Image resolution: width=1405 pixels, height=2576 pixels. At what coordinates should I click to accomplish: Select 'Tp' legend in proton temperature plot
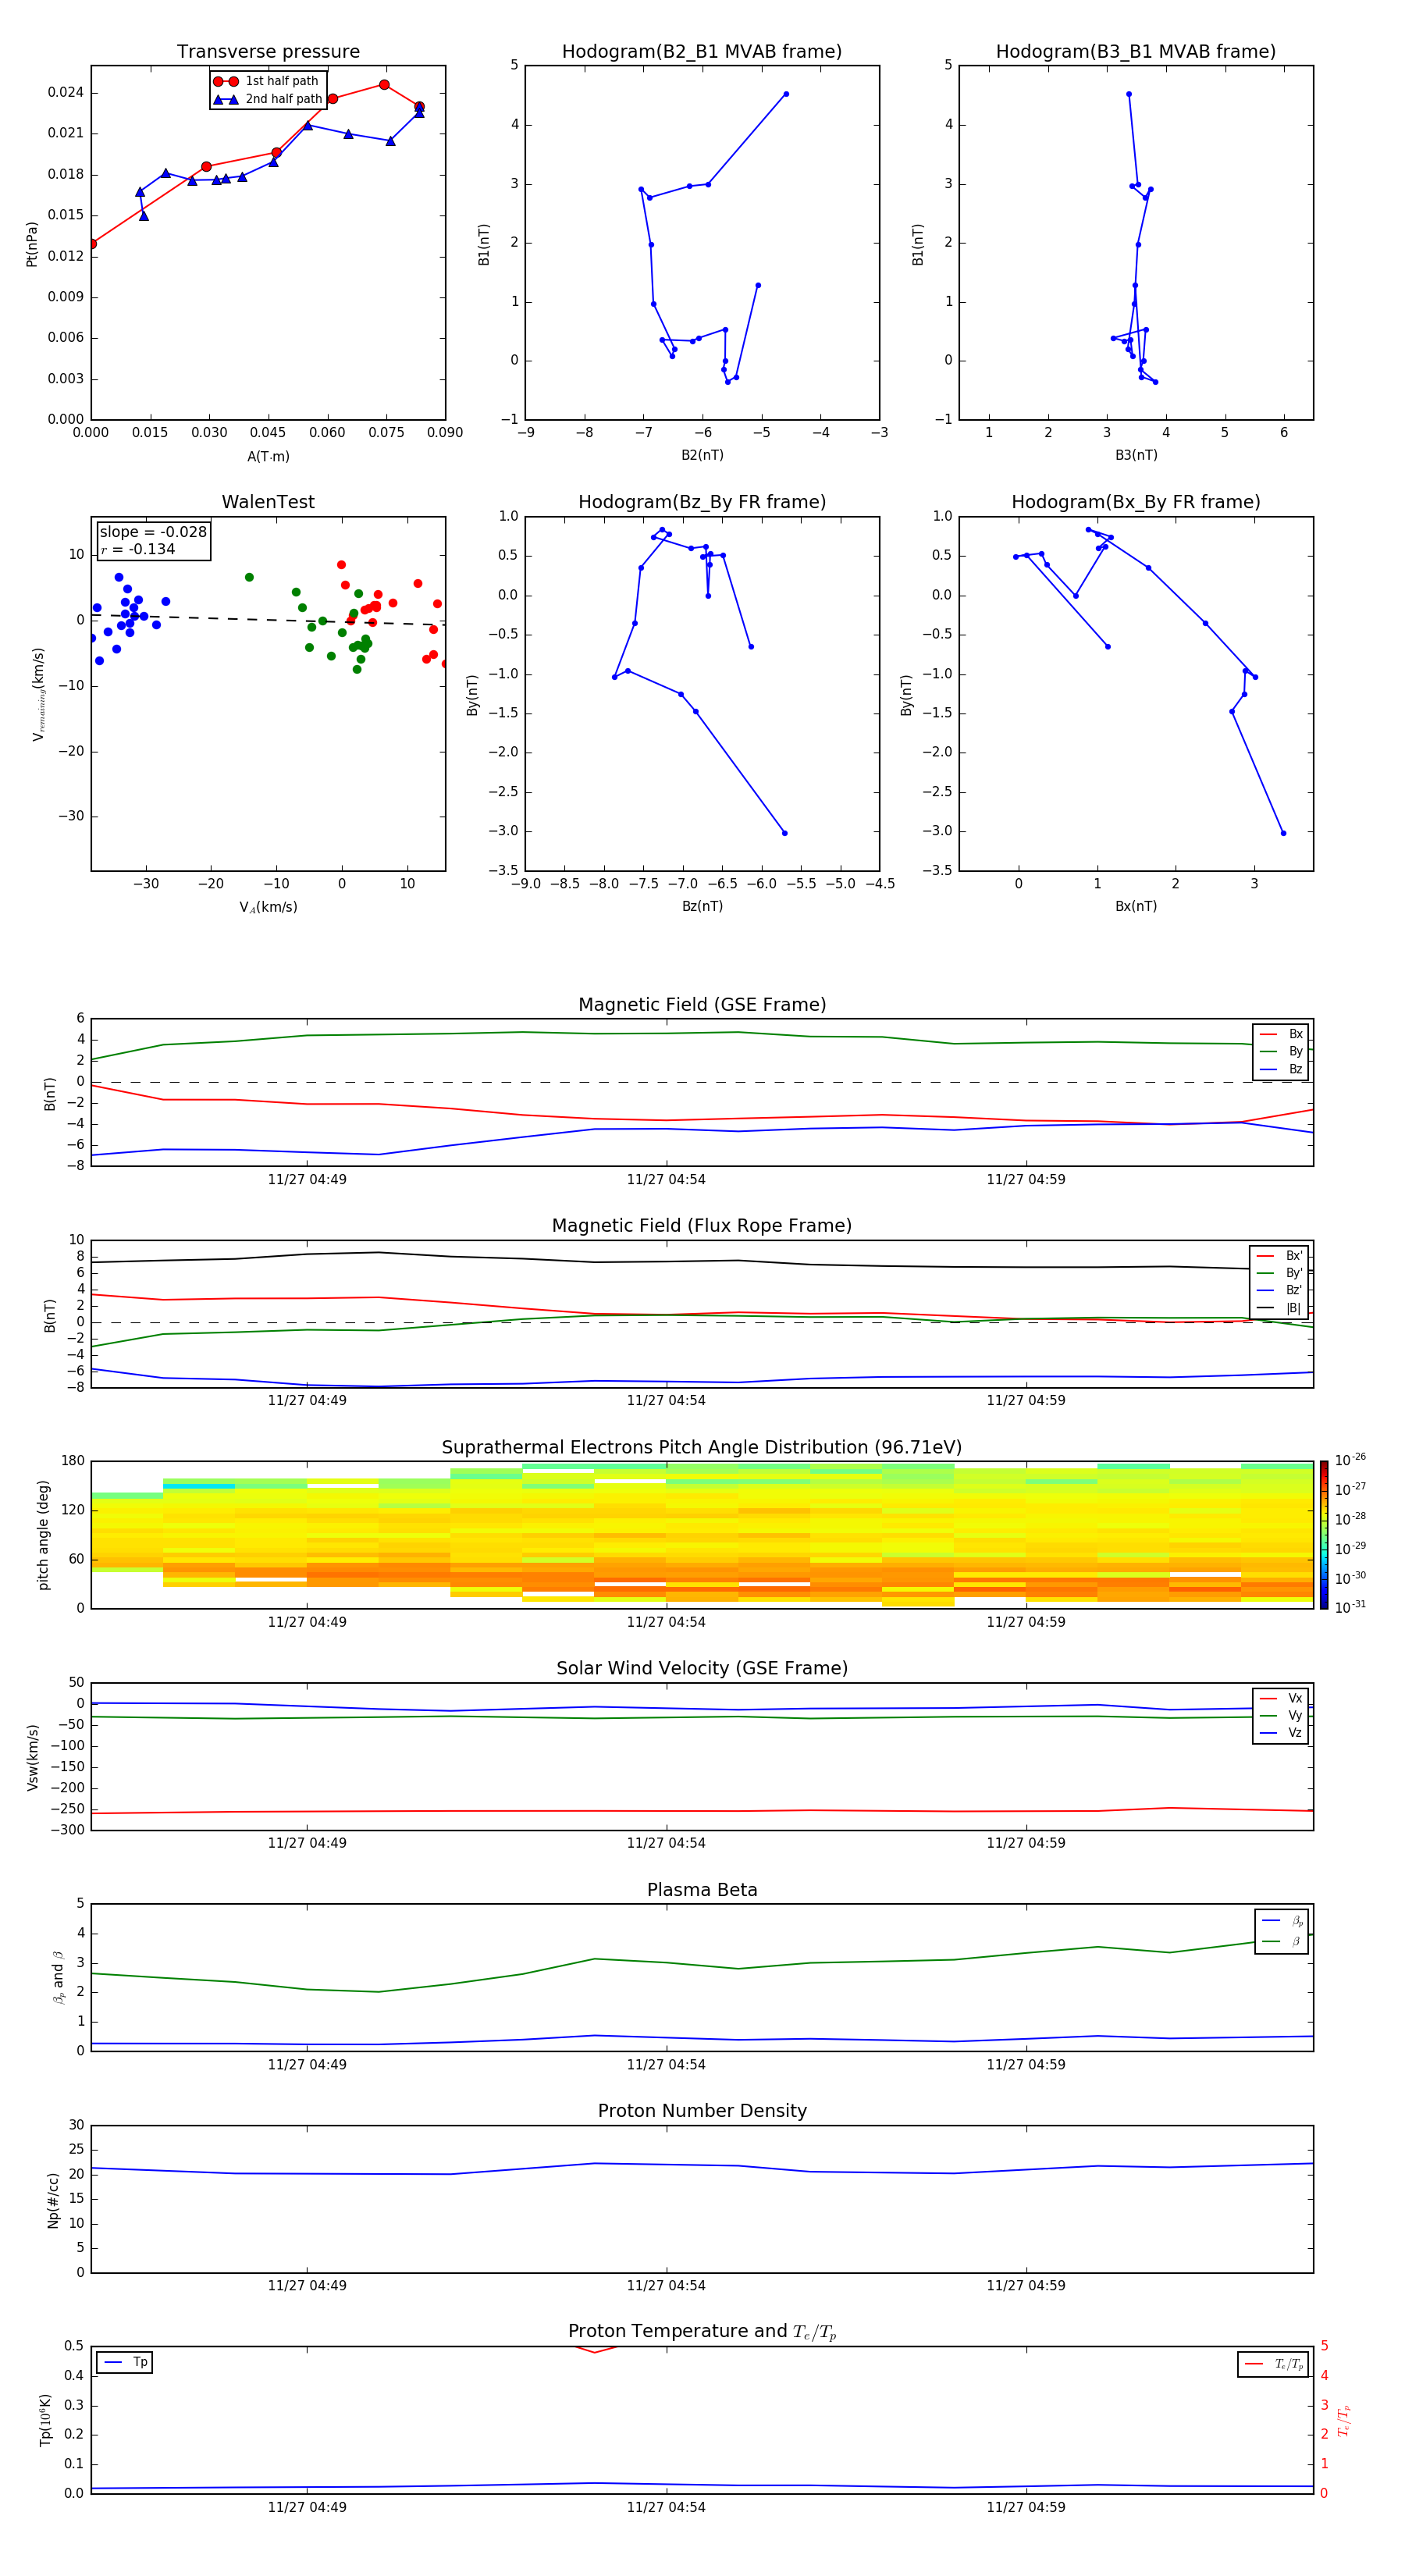(x=125, y=2362)
